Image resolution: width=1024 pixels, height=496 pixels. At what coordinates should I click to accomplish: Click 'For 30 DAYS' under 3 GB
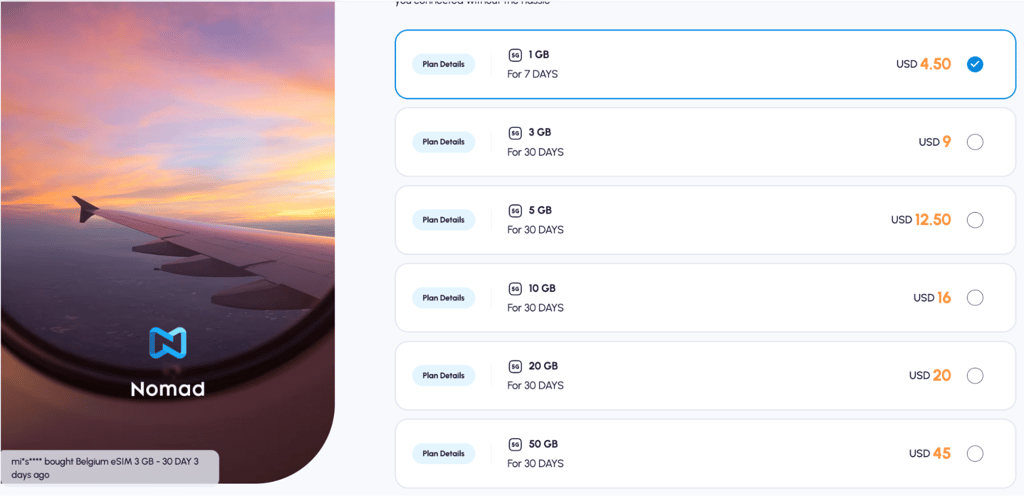point(535,152)
